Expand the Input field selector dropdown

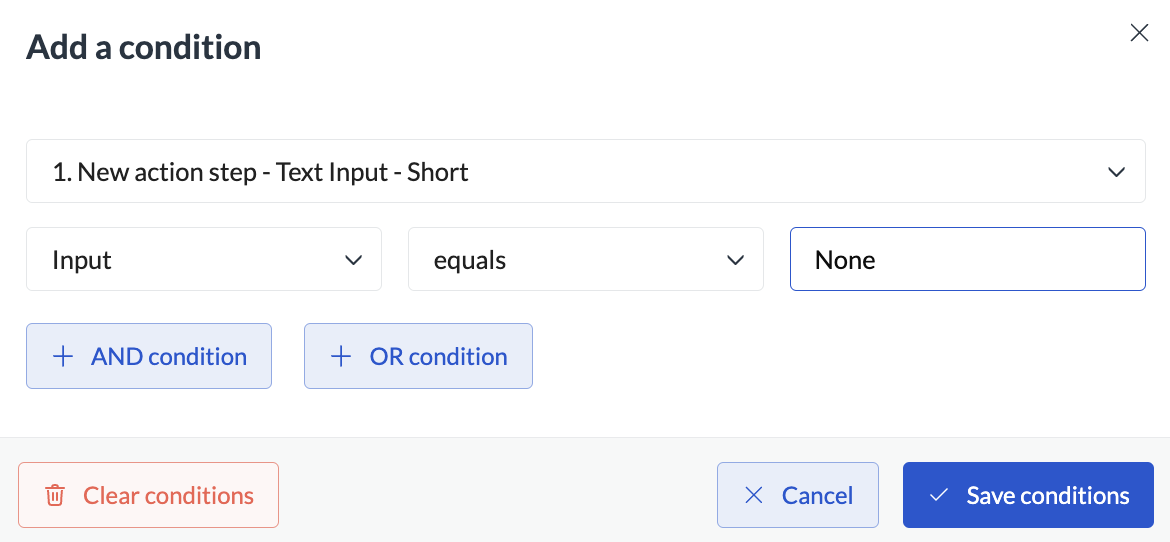(203, 260)
